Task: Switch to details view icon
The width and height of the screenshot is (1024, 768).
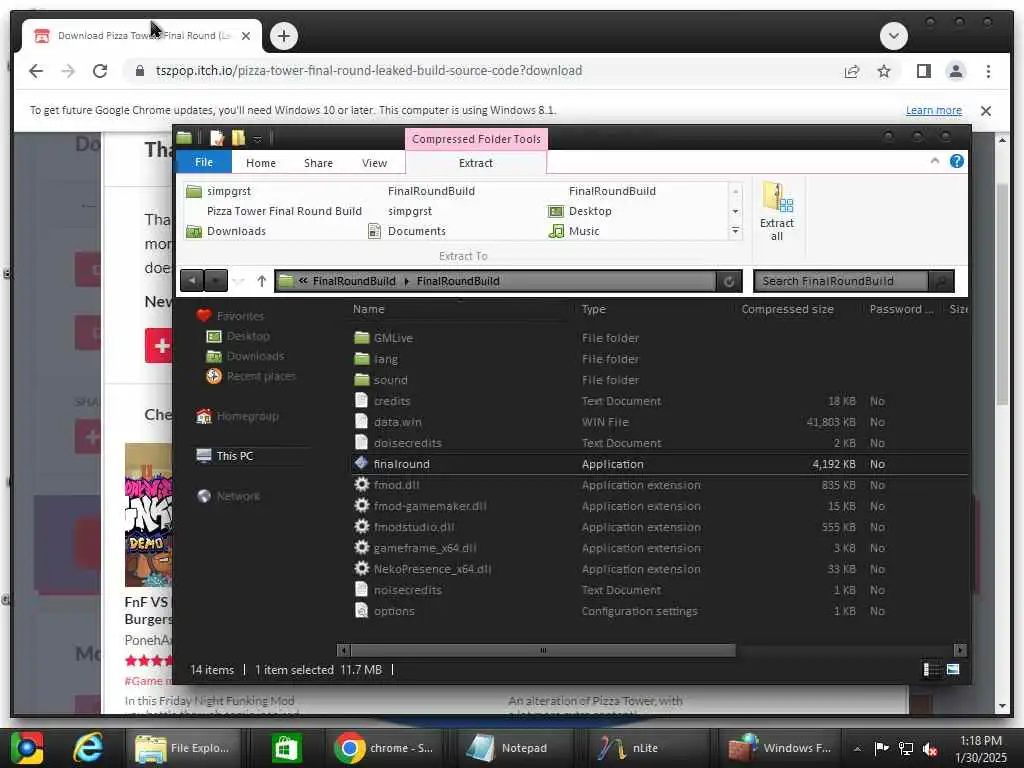Action: tap(931, 669)
